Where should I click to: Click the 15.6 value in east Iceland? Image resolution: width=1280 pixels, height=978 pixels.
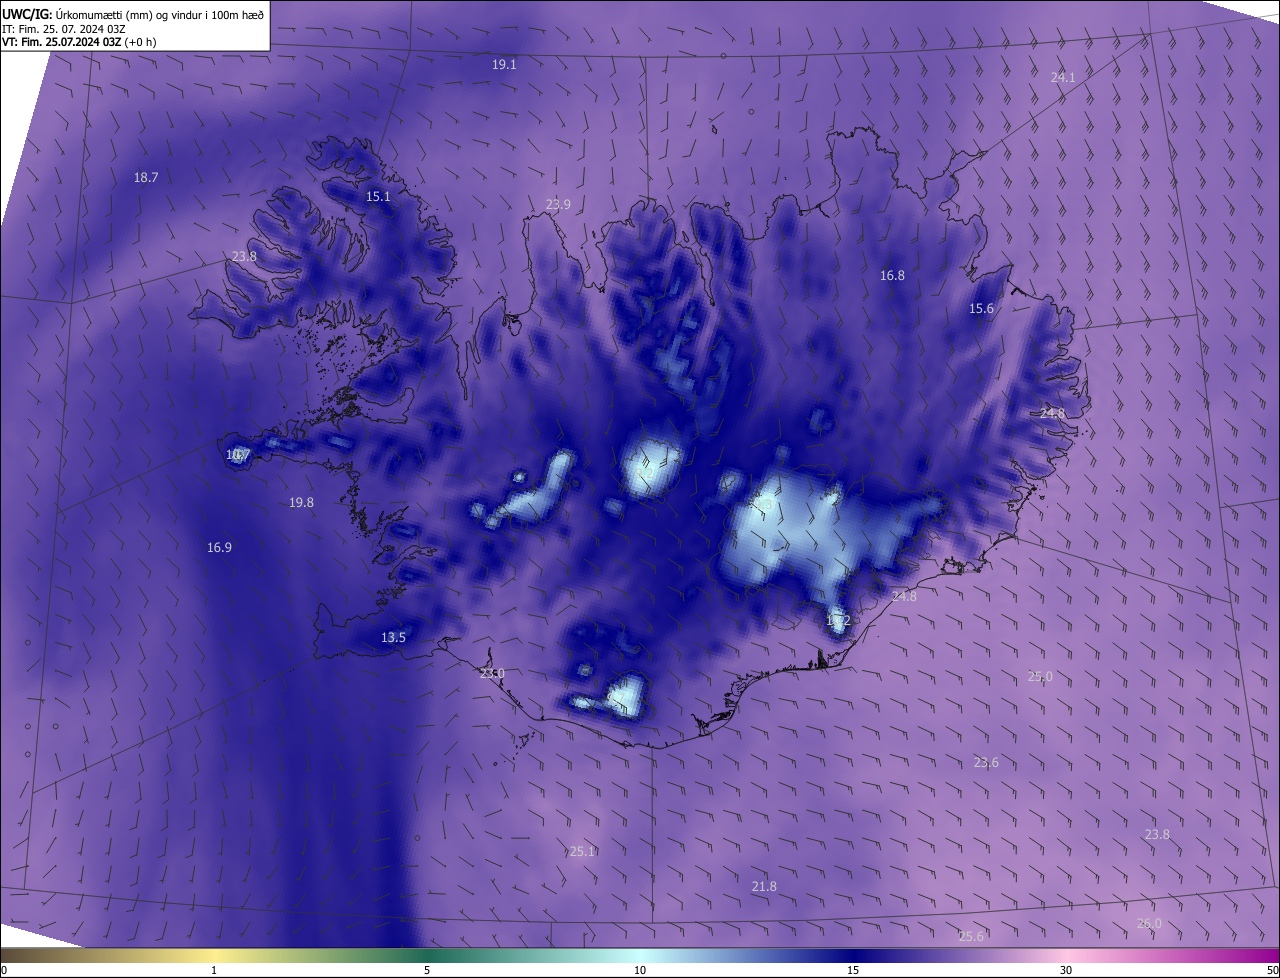pyautogui.click(x=982, y=309)
